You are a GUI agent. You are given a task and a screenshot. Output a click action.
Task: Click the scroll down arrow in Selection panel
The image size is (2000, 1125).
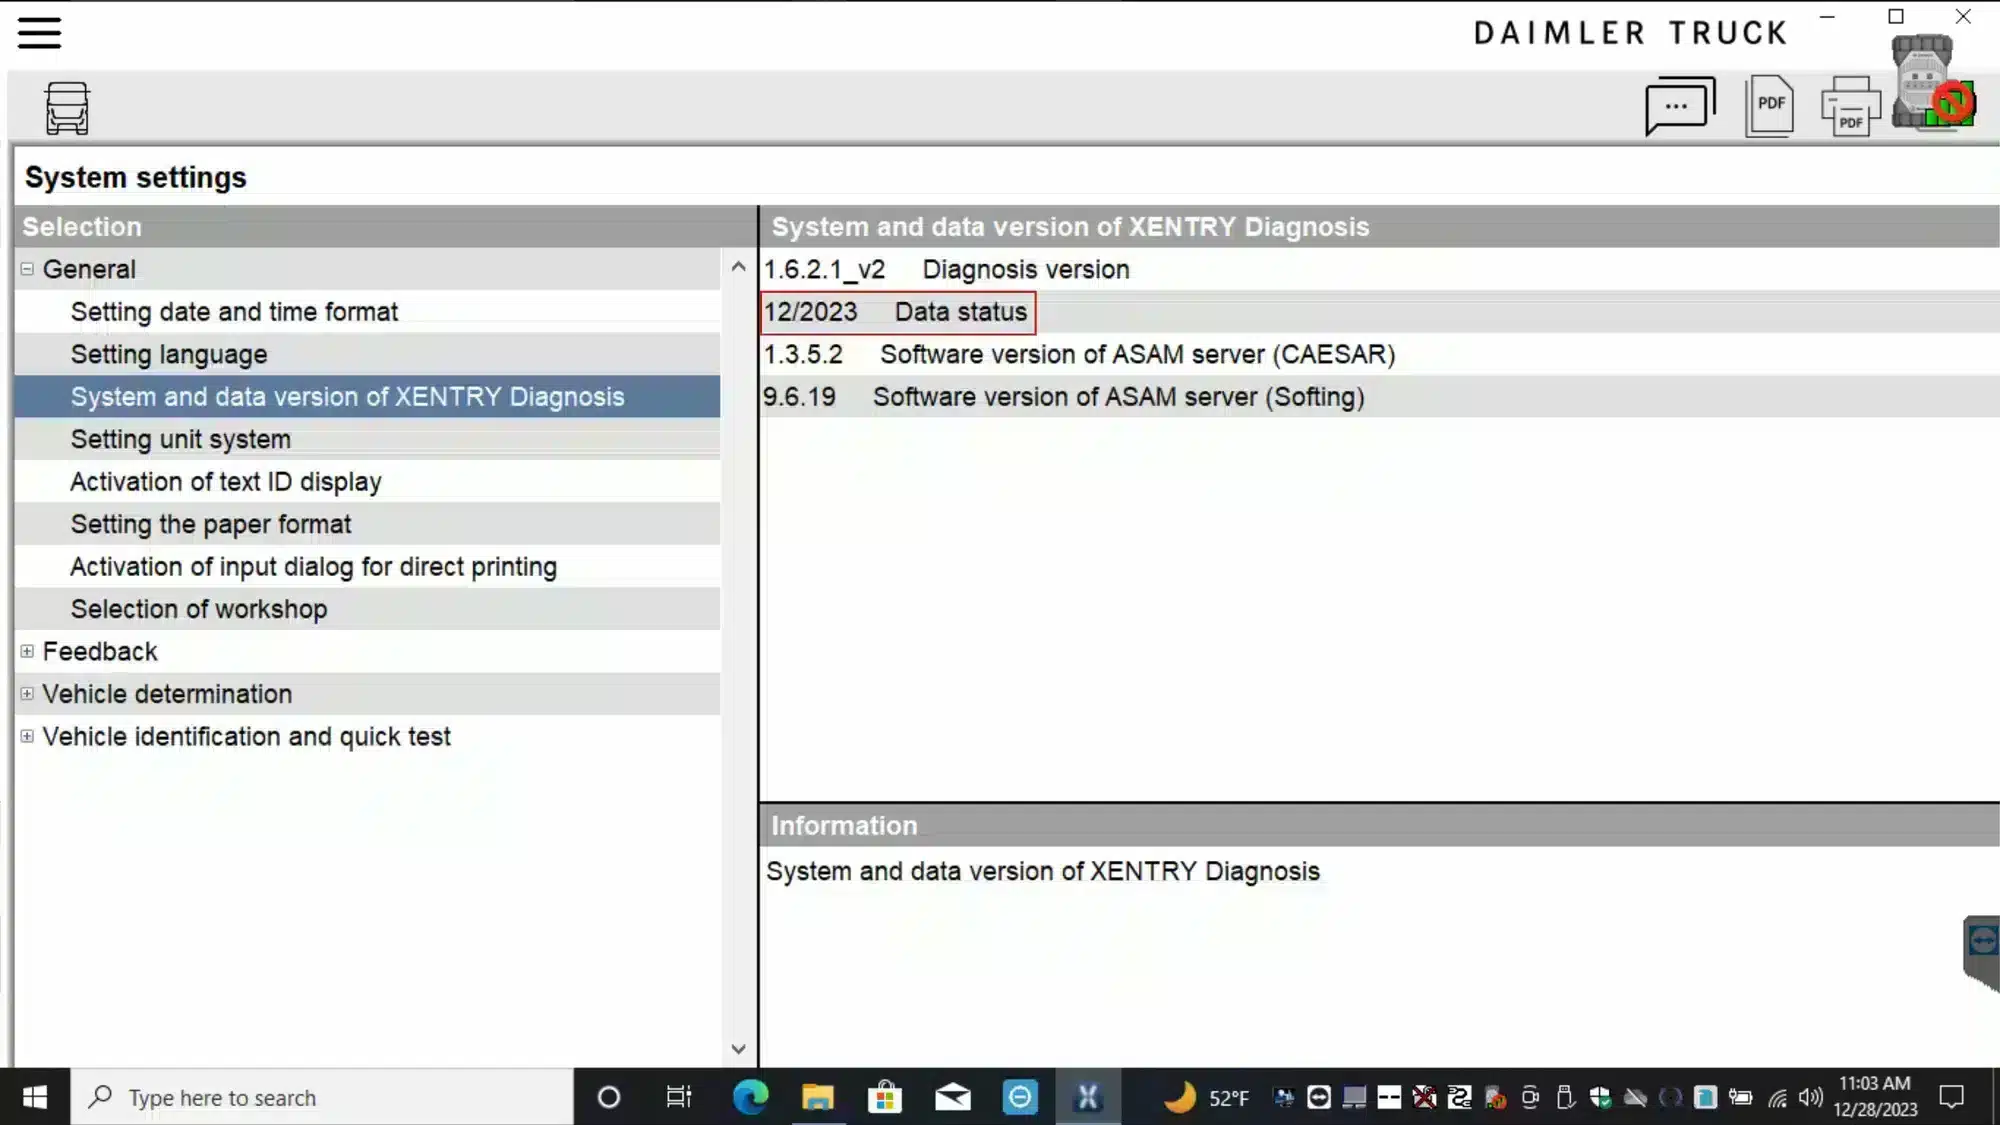click(738, 1048)
